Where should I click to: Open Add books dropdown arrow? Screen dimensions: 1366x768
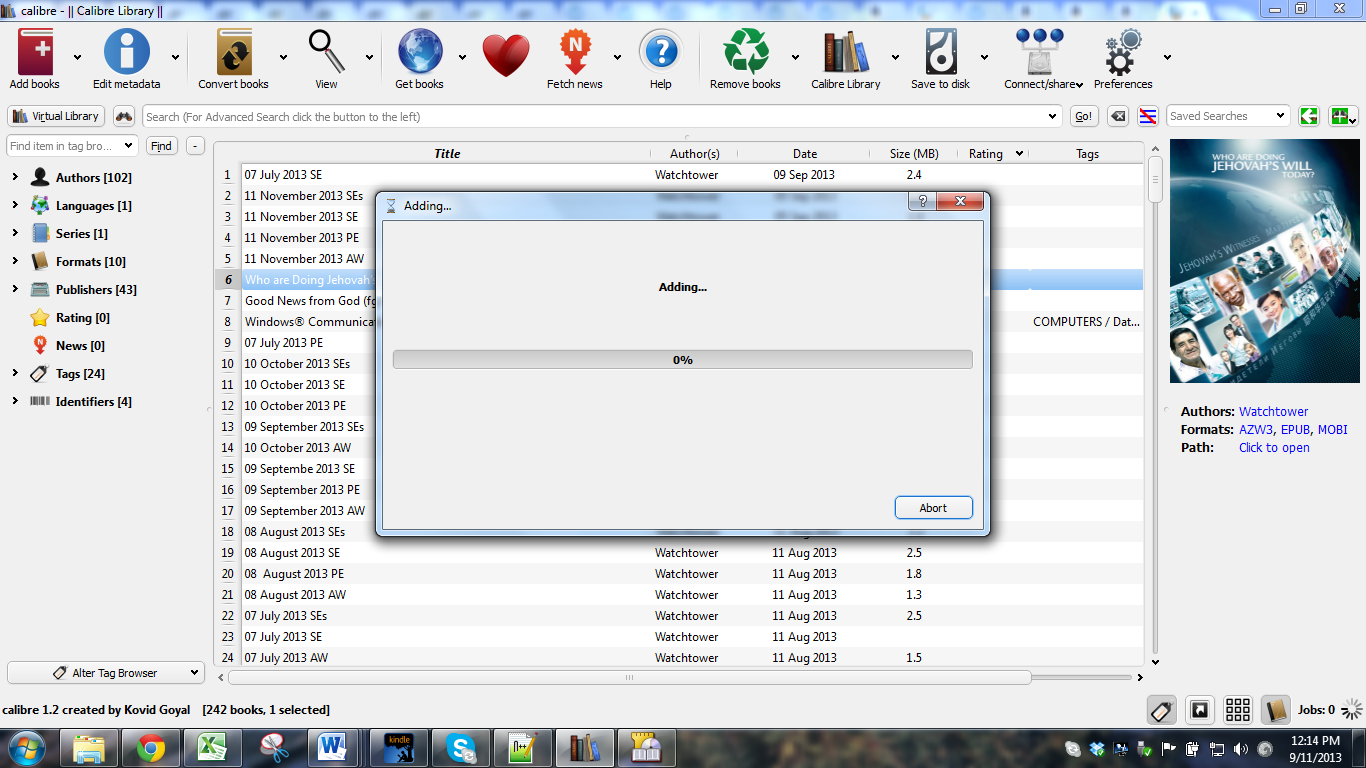(77, 57)
